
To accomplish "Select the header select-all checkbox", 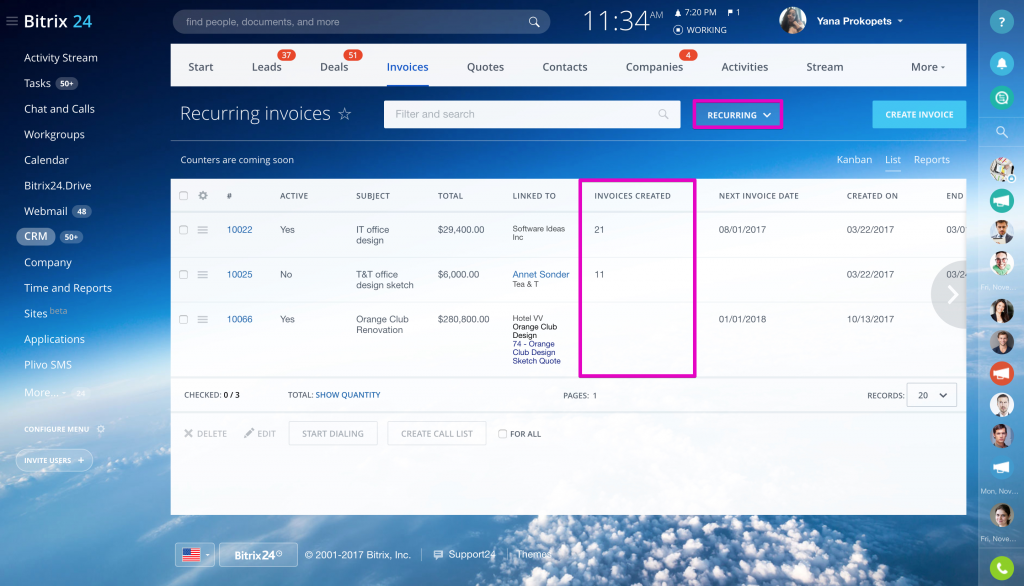I will point(184,196).
